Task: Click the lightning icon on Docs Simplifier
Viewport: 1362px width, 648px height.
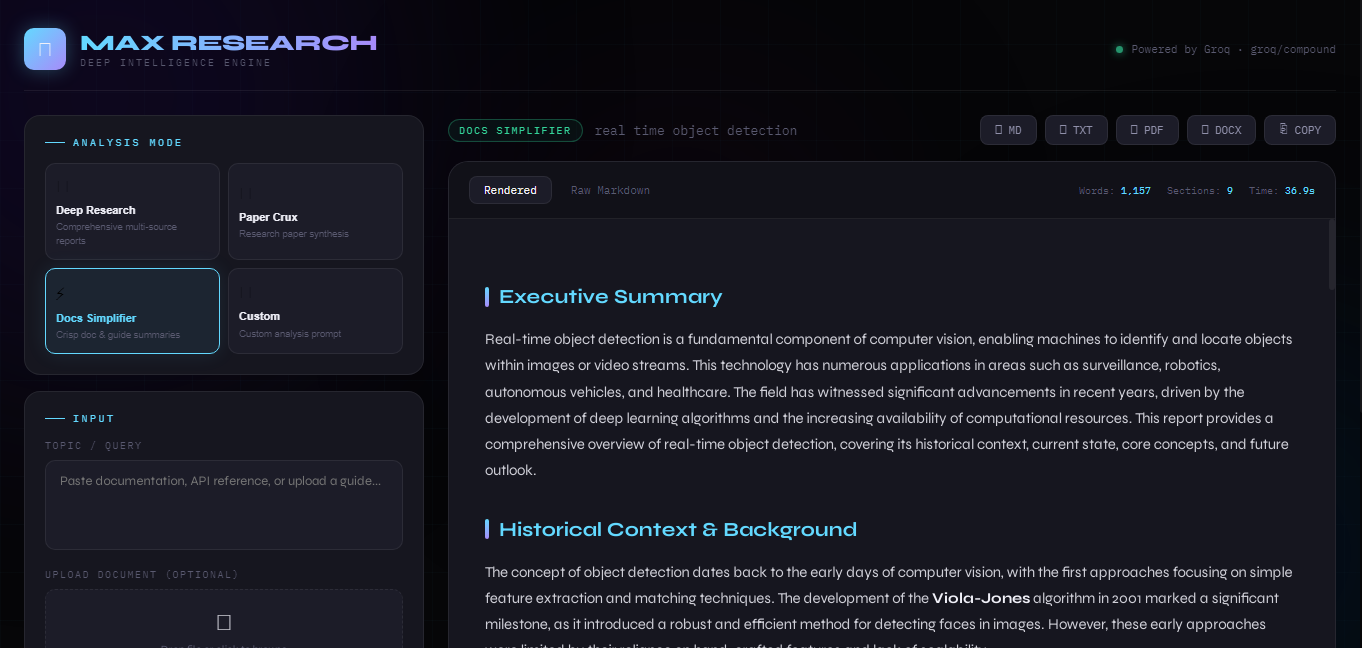Action: click(x=60, y=294)
